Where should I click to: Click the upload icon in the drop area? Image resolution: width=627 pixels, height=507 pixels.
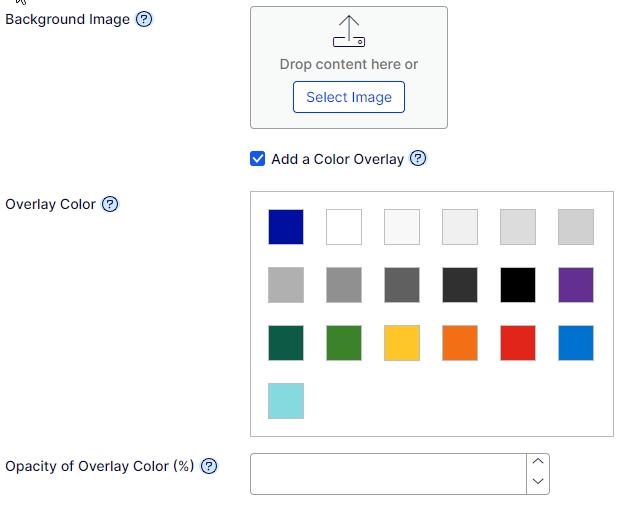click(x=348, y=31)
